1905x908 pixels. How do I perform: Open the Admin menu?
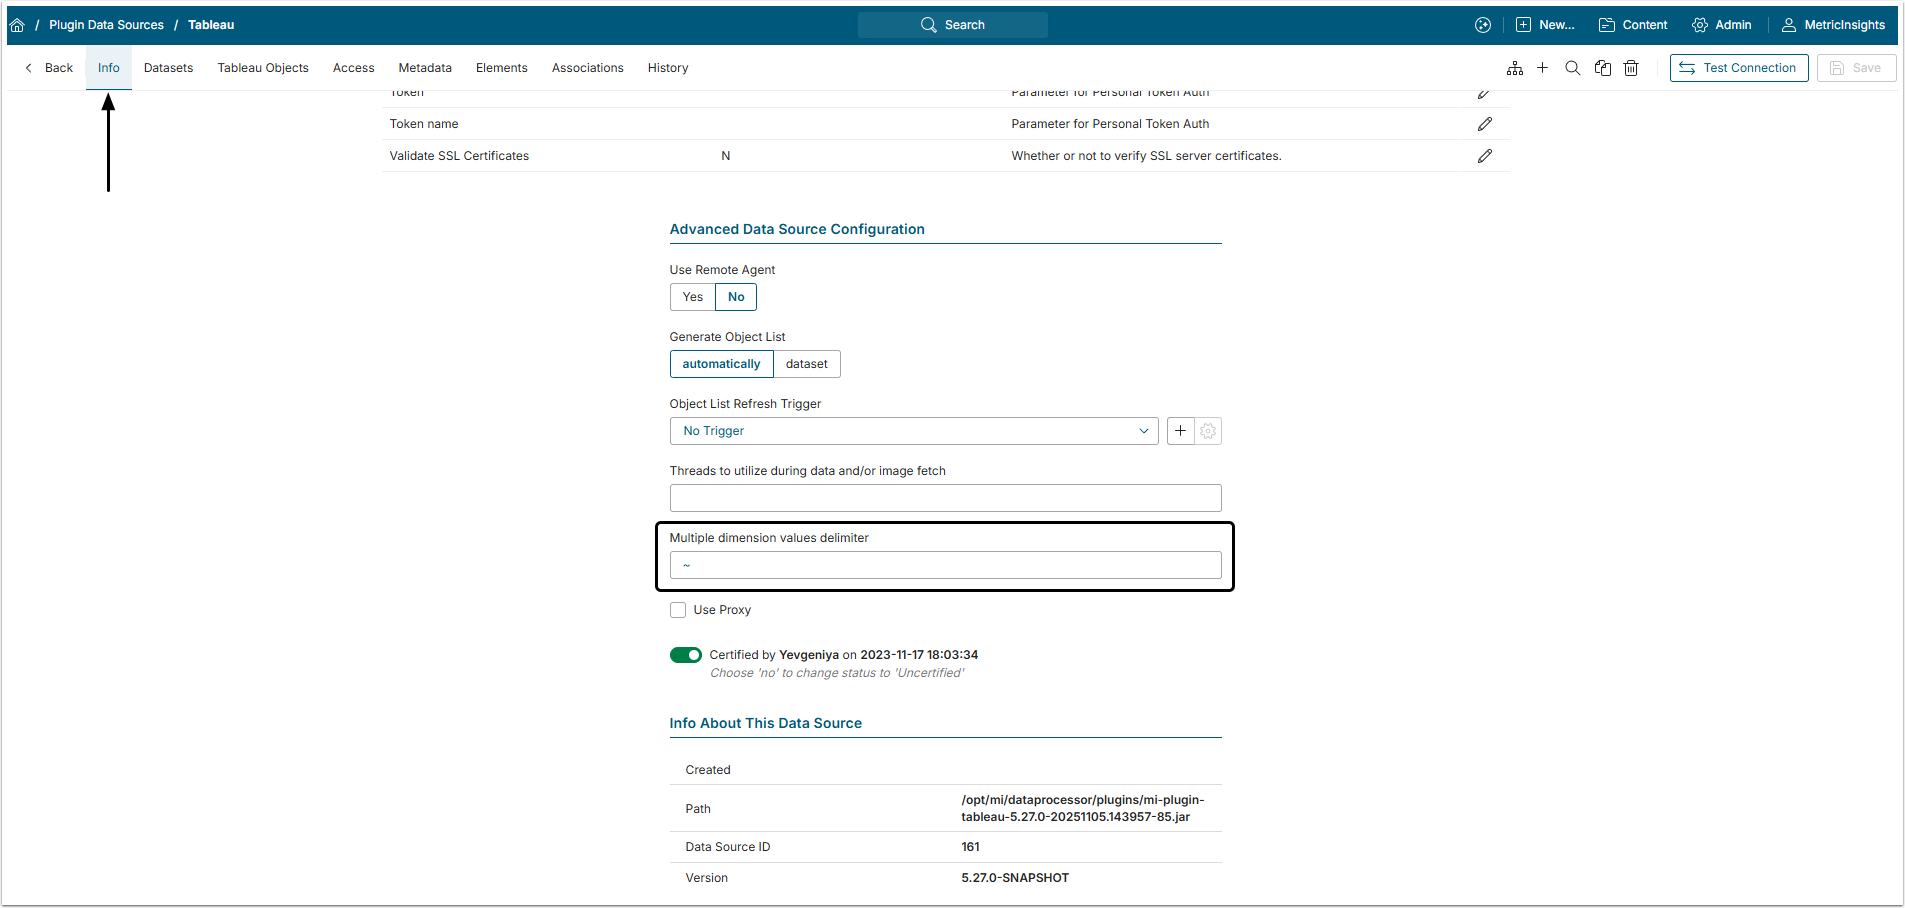tap(1722, 25)
